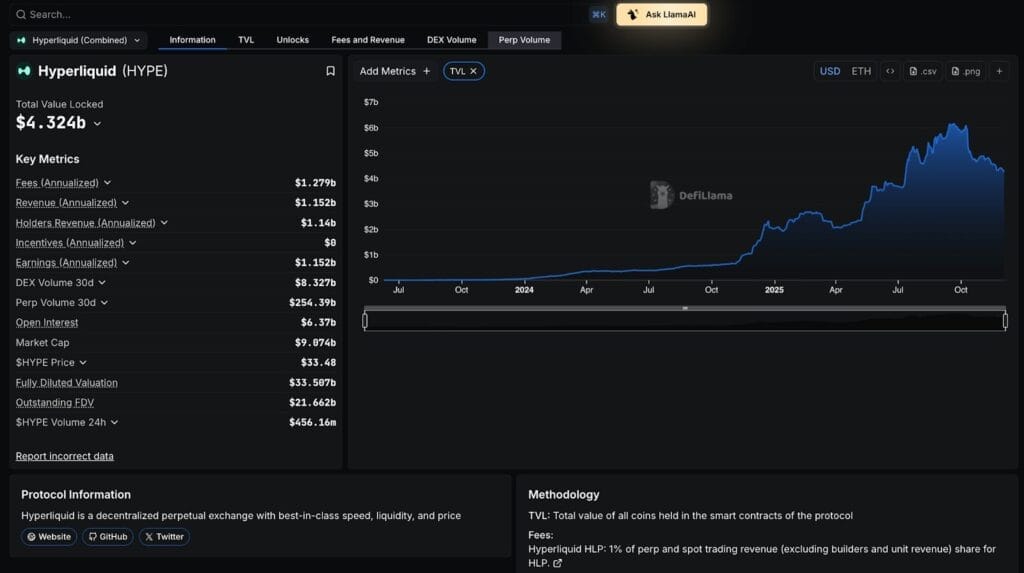Click the search magnifier icon
The width and height of the screenshot is (1024, 573).
point(21,14)
